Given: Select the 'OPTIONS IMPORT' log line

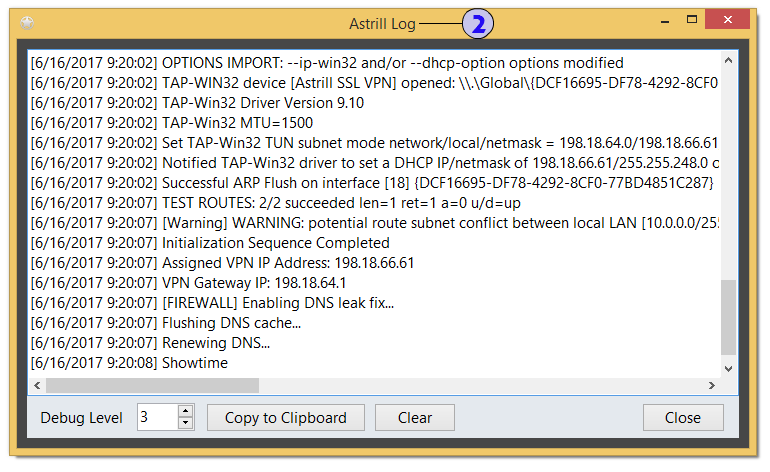Looking at the screenshot, I should [x=327, y=63].
